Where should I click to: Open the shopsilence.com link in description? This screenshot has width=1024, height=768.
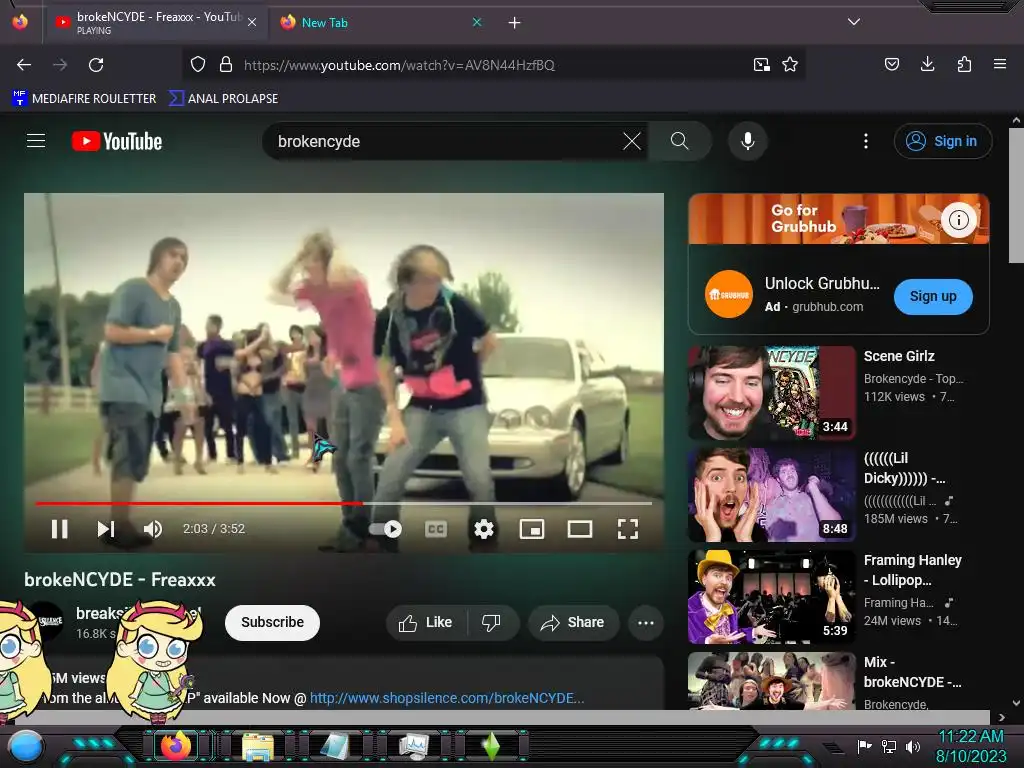pyautogui.click(x=447, y=698)
